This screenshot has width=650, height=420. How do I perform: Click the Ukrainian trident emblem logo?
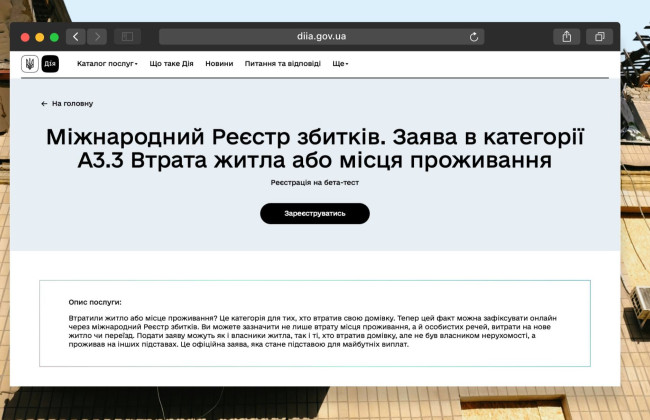(x=30, y=64)
